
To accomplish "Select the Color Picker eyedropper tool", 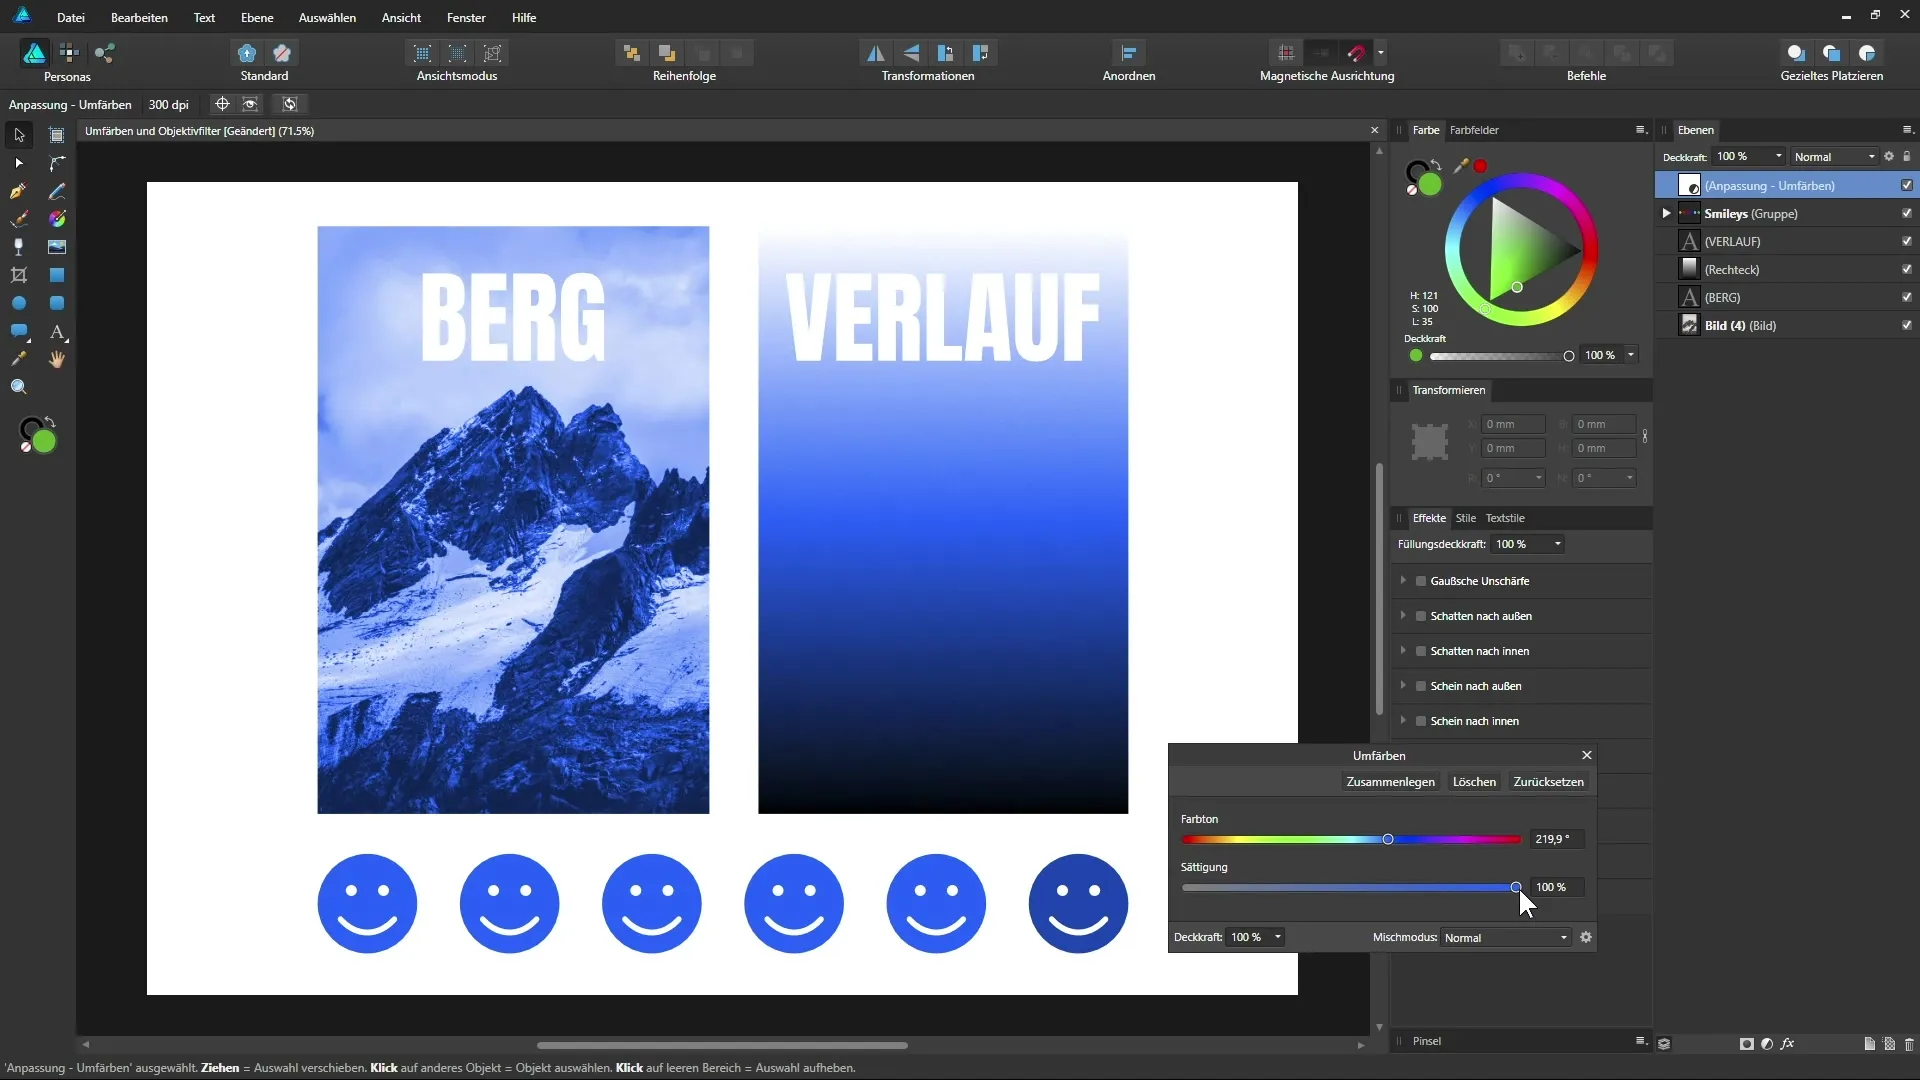I will (x=19, y=359).
